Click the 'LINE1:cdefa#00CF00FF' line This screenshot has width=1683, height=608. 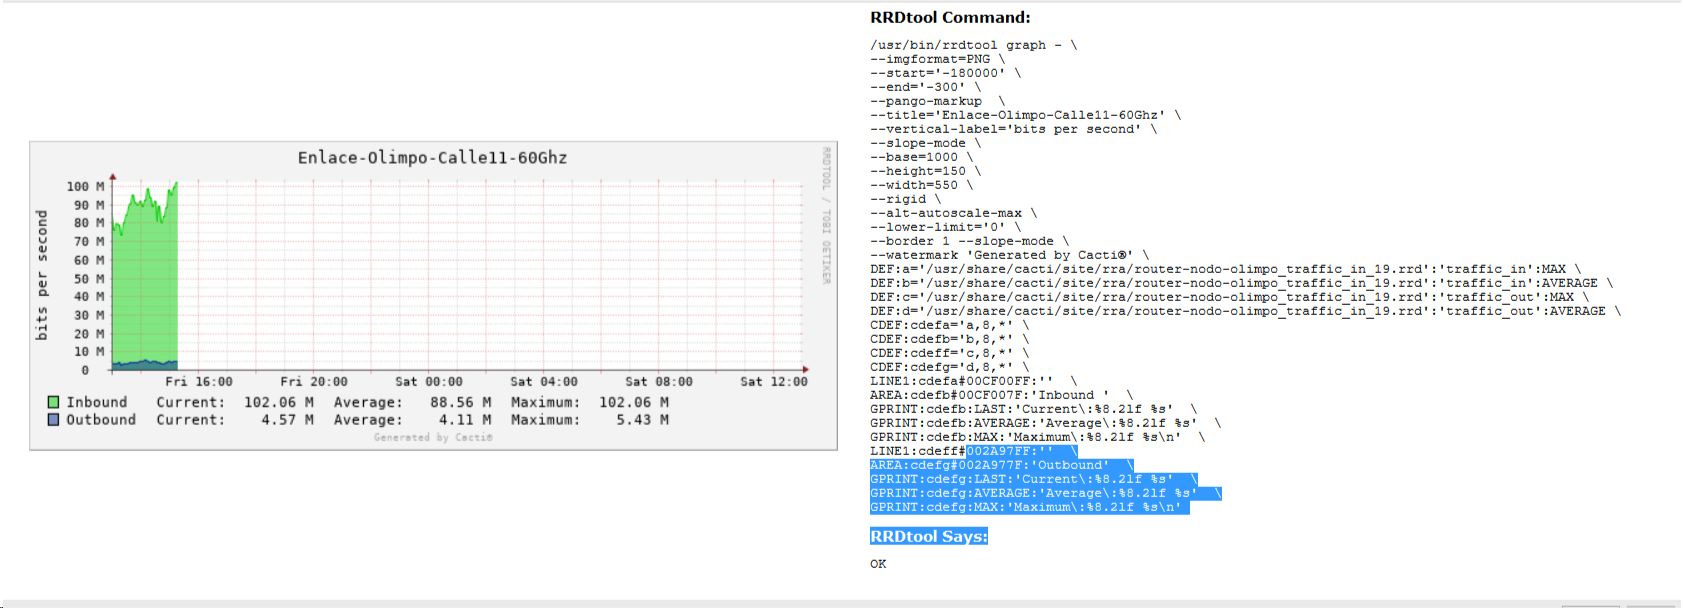click(x=974, y=381)
